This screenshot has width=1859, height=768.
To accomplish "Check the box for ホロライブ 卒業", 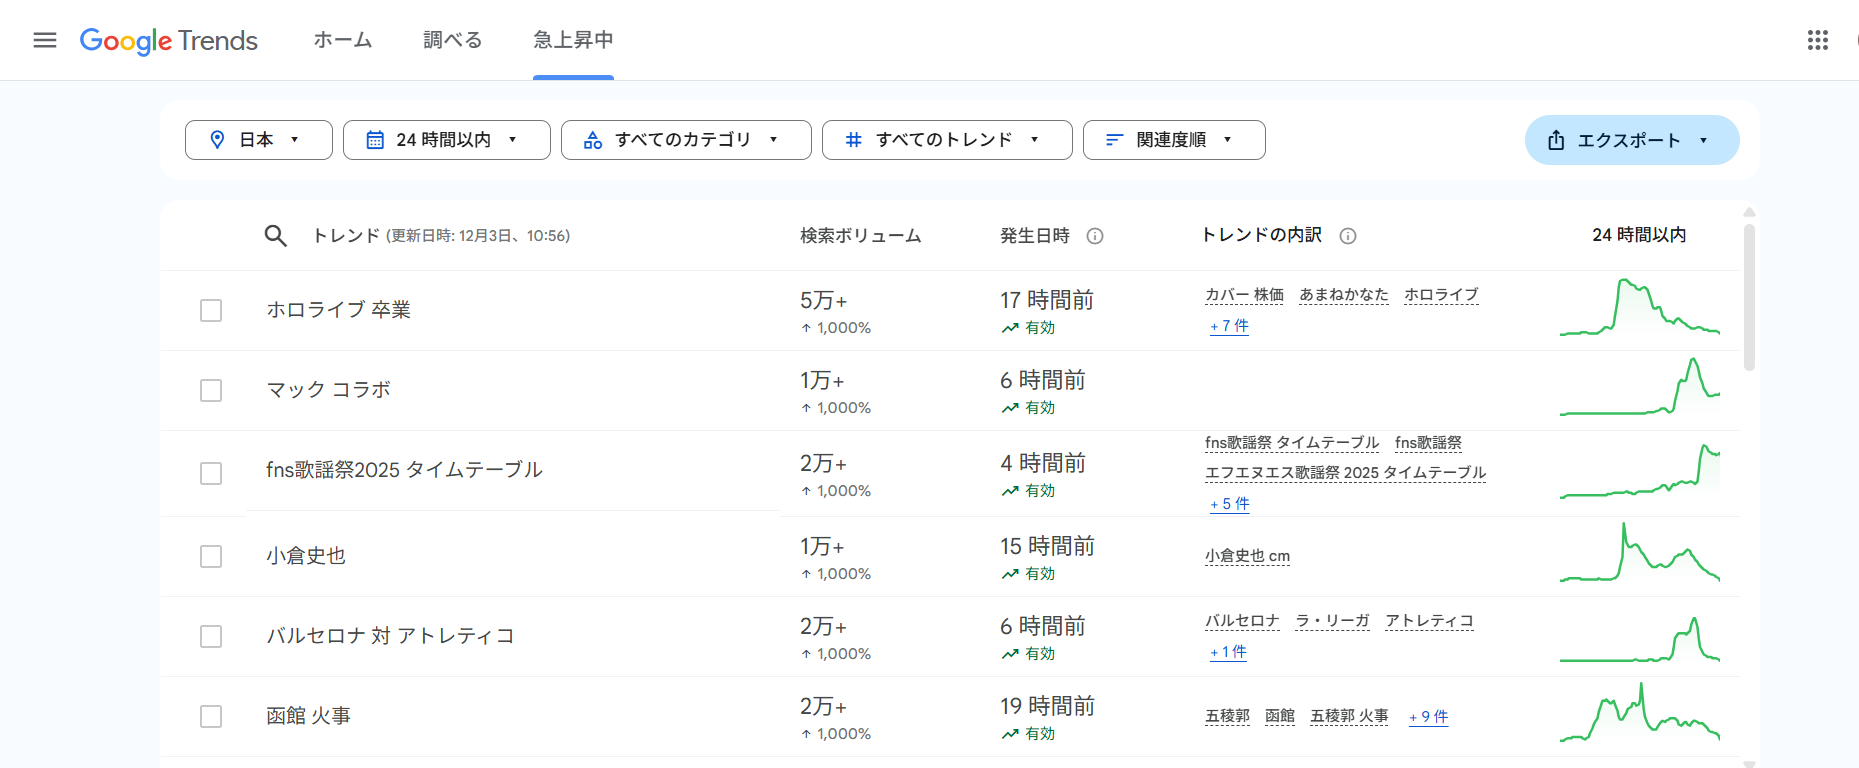I will click(x=211, y=311).
